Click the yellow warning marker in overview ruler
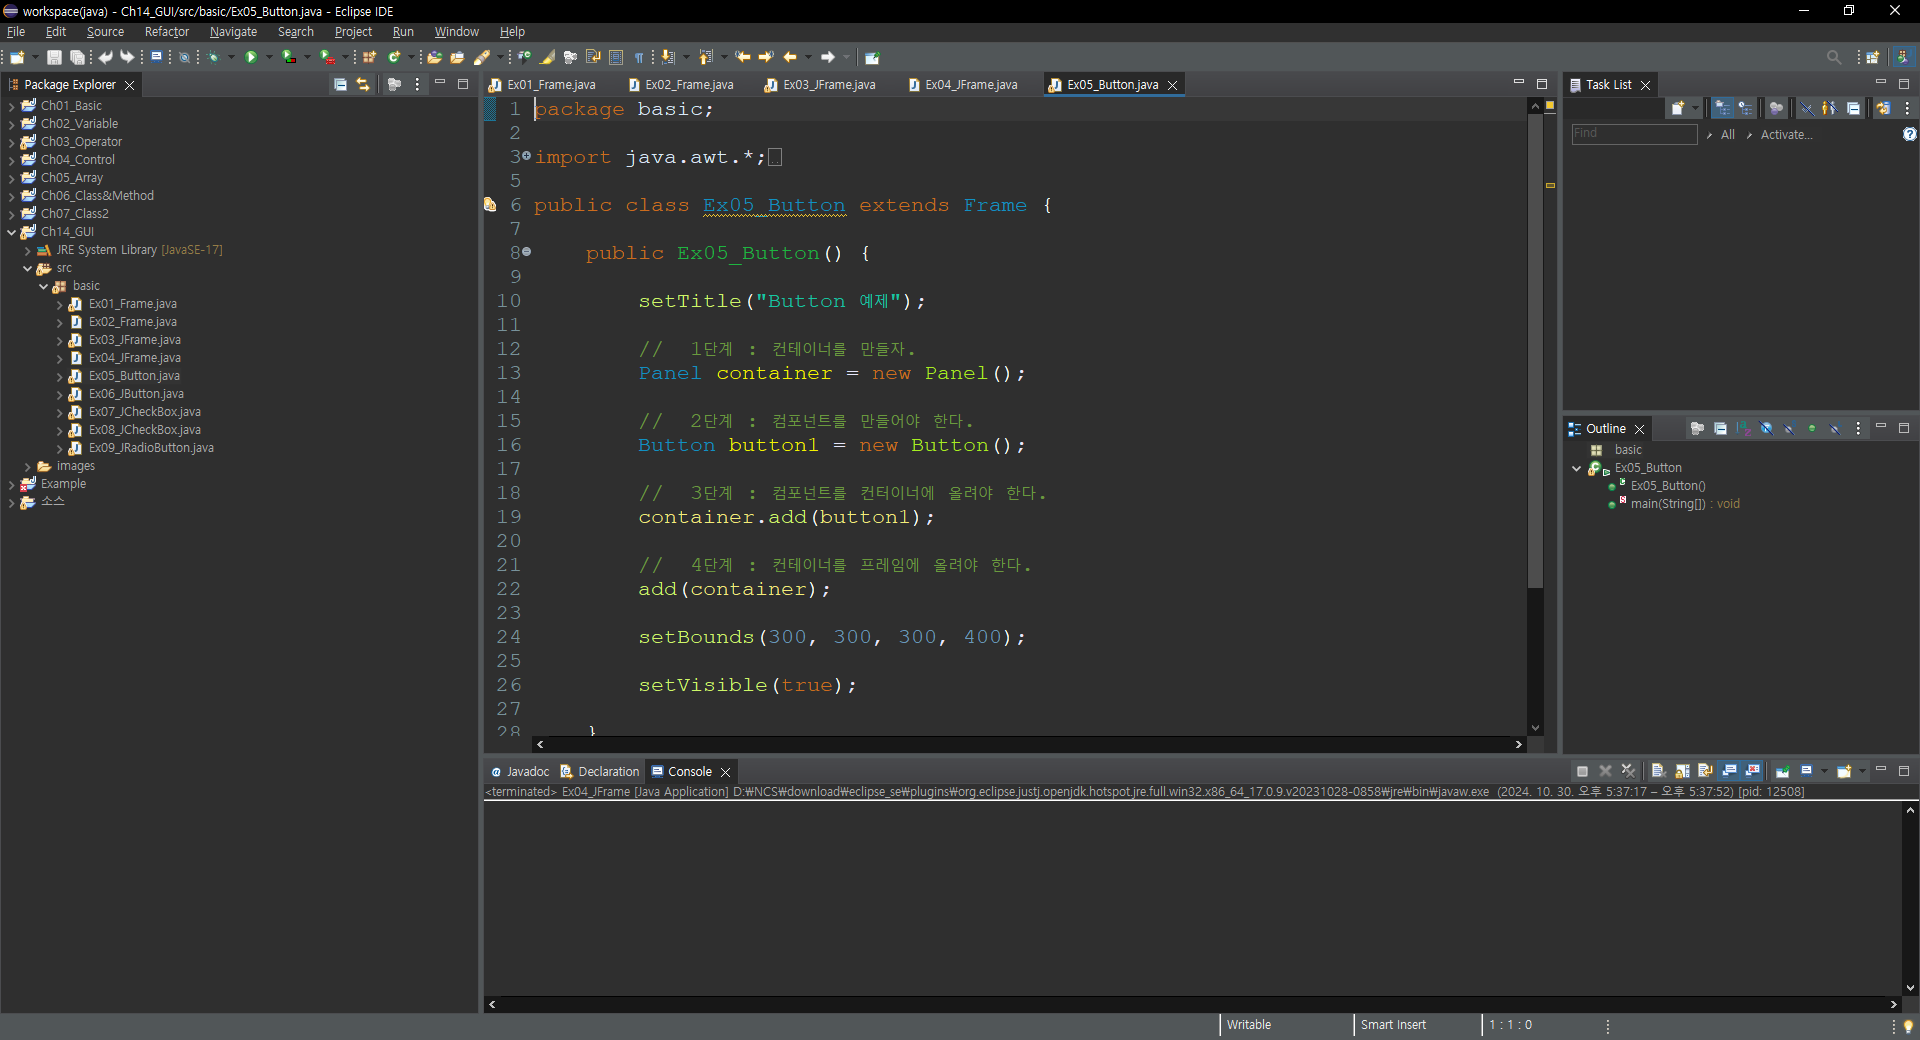Viewport: 1920px width, 1040px height. [1550, 185]
